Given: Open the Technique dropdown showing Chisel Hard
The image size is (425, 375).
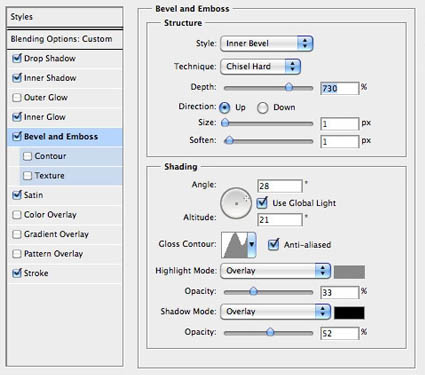Looking at the screenshot, I should click(x=260, y=66).
